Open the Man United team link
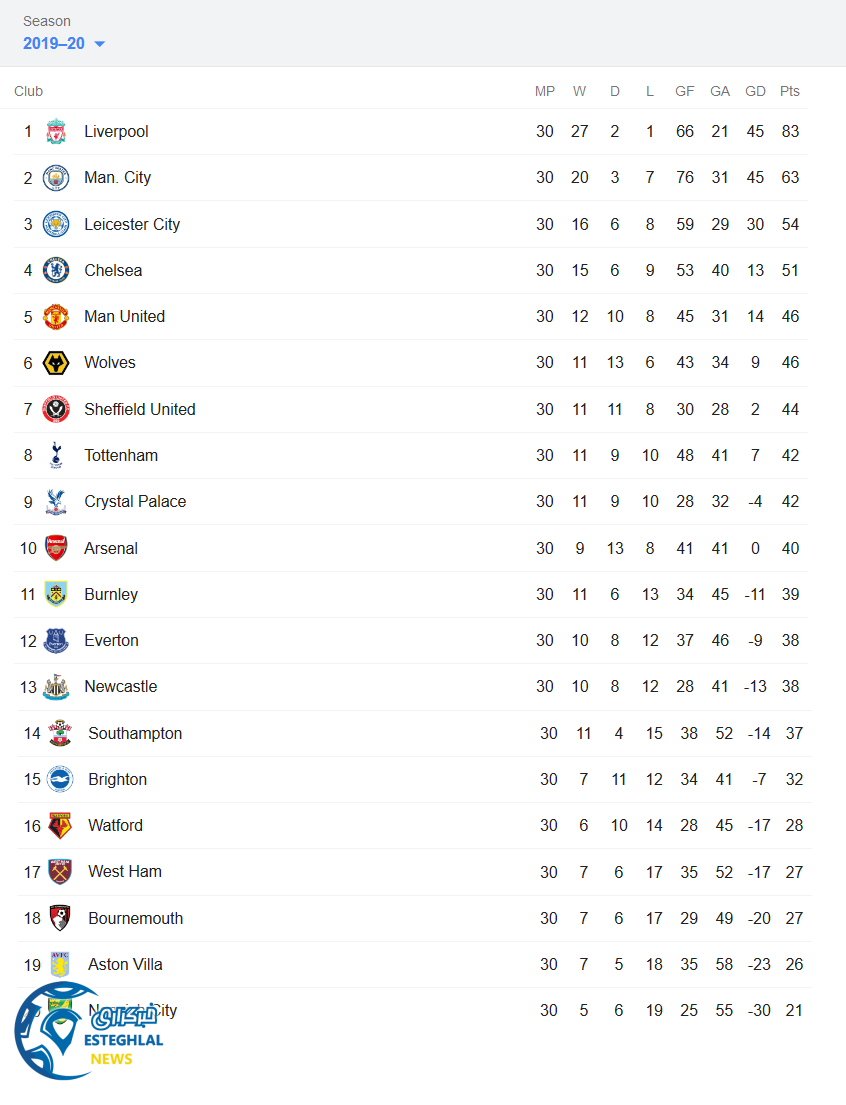Image resolution: width=846 pixels, height=1105 pixels. coord(124,317)
